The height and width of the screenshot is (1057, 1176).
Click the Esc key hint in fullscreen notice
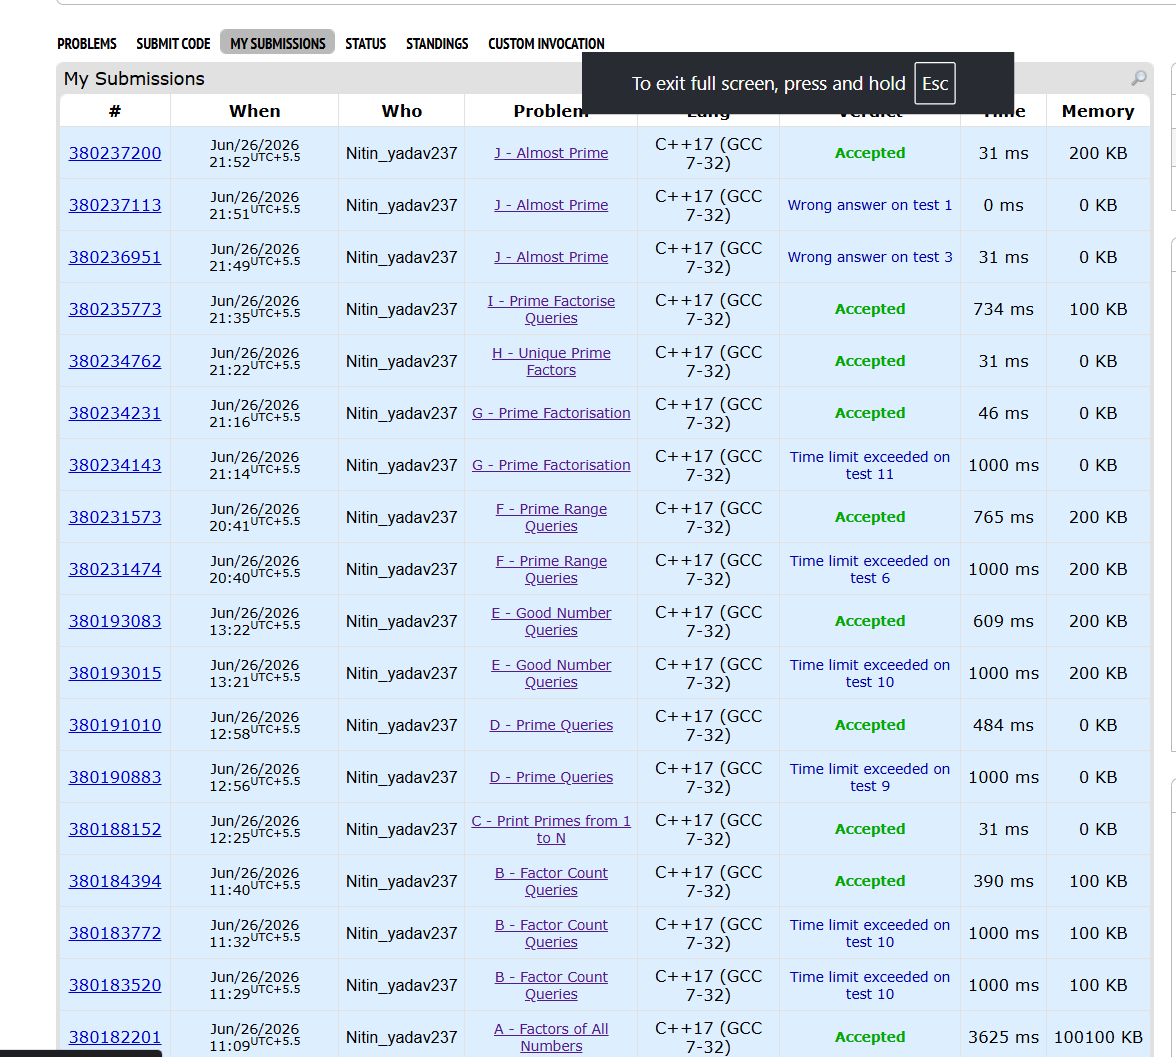tap(935, 83)
